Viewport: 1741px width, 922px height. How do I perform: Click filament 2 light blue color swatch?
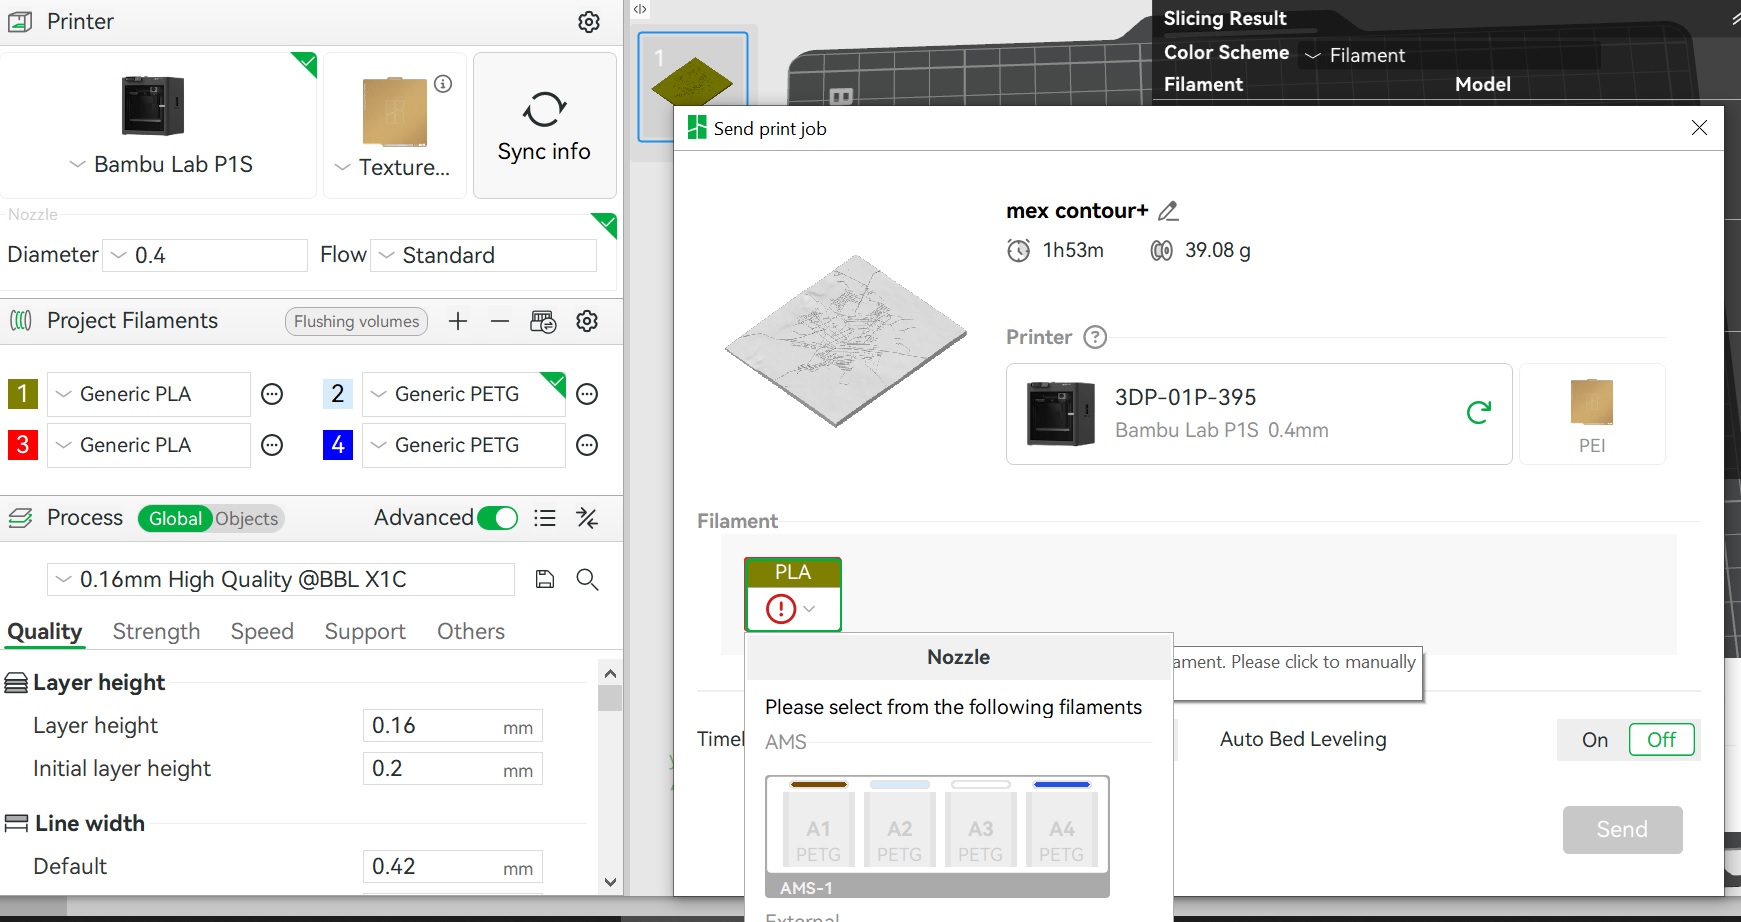(338, 394)
